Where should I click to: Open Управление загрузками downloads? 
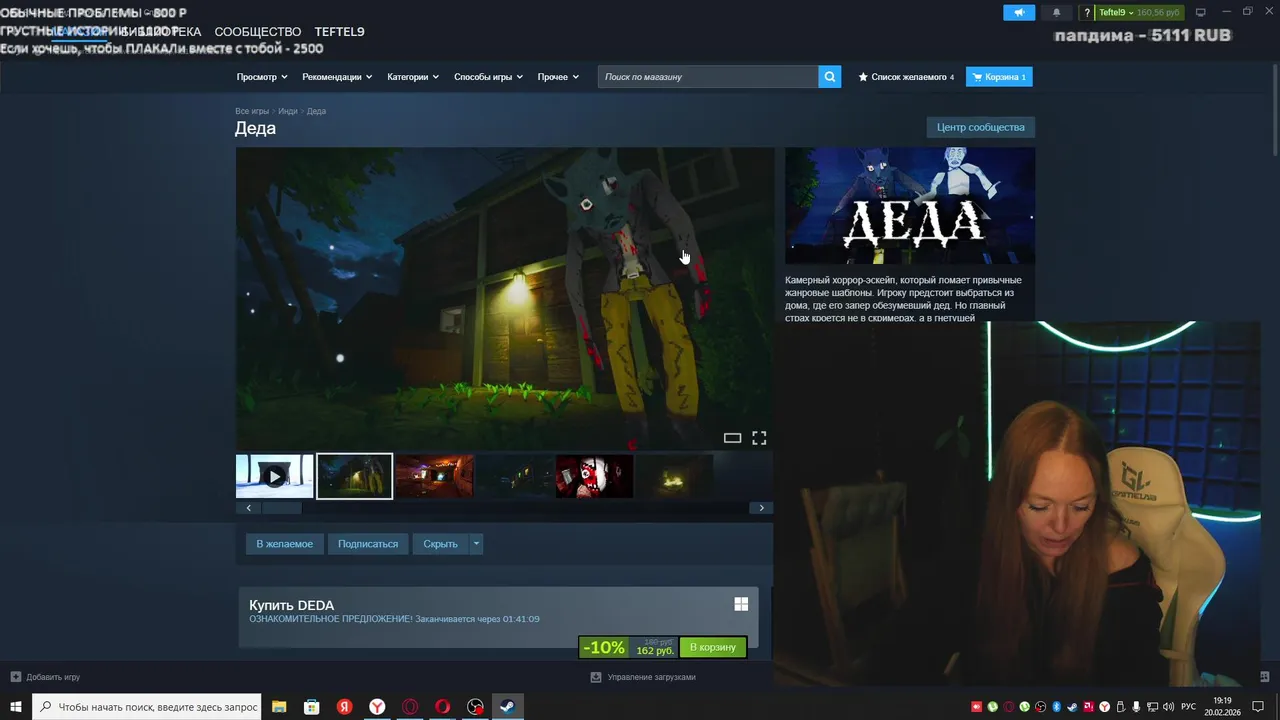pos(643,677)
